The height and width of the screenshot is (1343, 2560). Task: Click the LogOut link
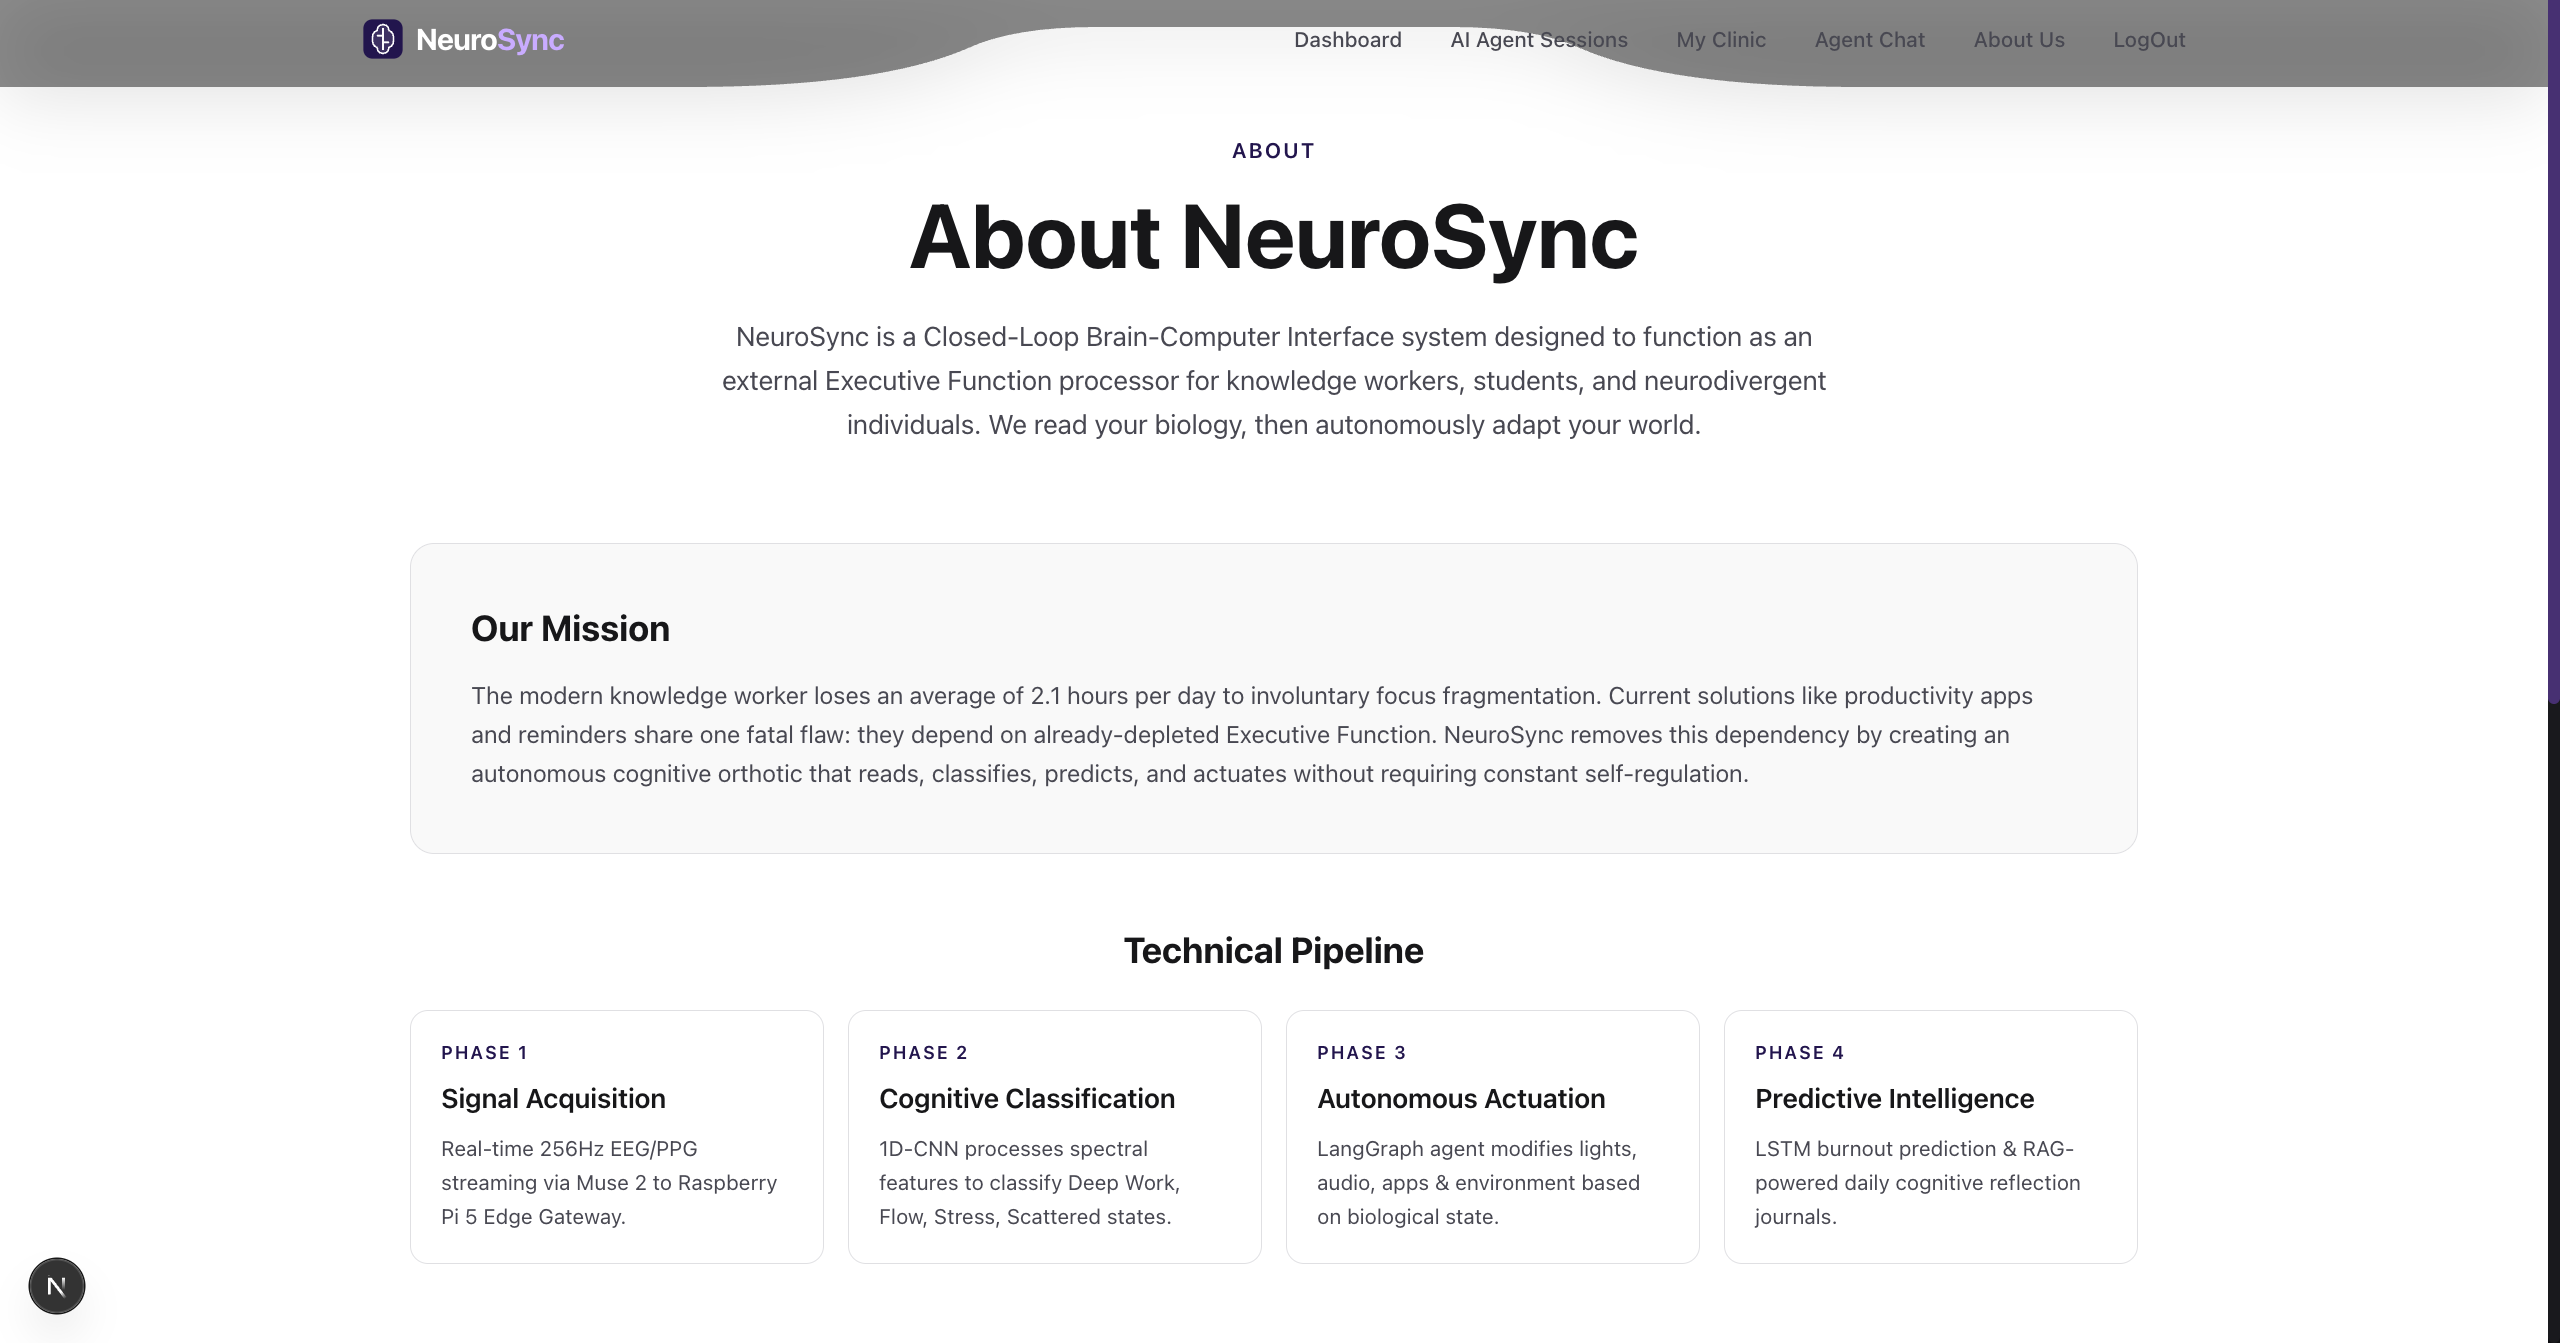[2148, 40]
